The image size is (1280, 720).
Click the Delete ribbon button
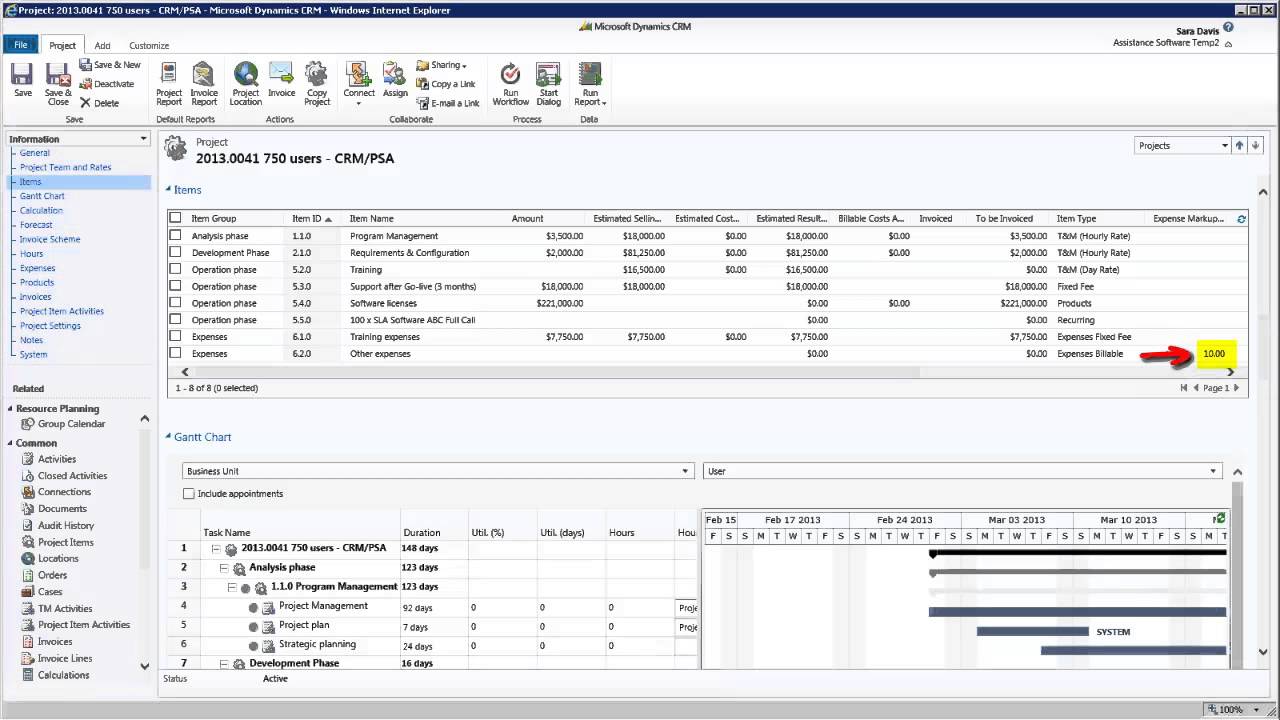pos(99,103)
